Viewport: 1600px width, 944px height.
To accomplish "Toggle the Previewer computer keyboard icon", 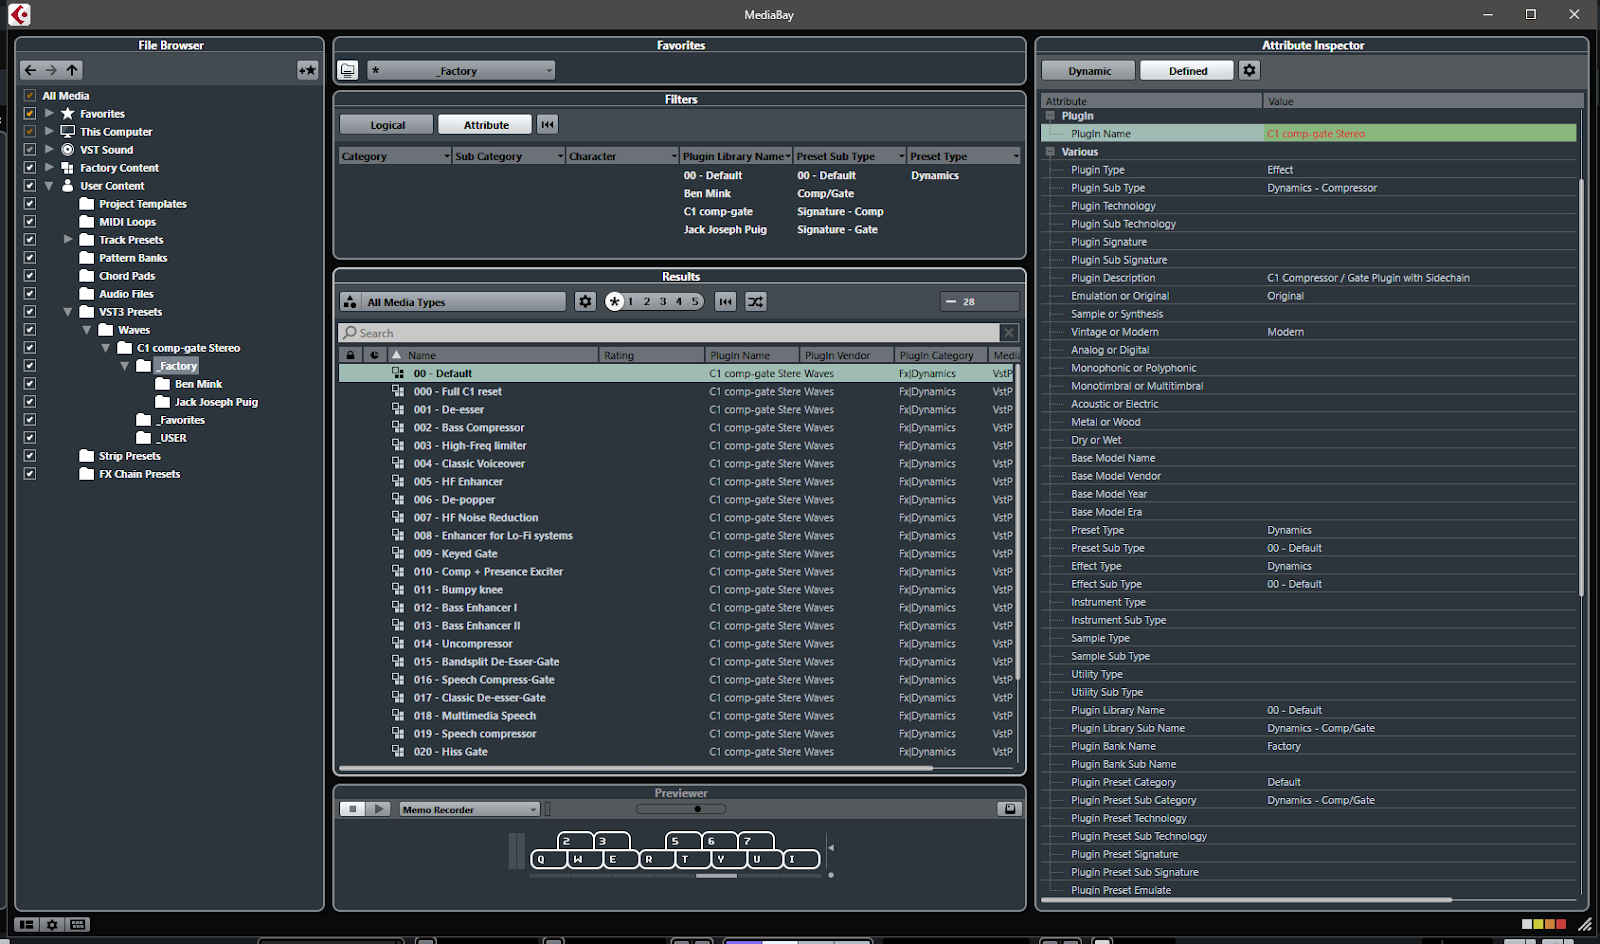I will tap(1010, 809).
